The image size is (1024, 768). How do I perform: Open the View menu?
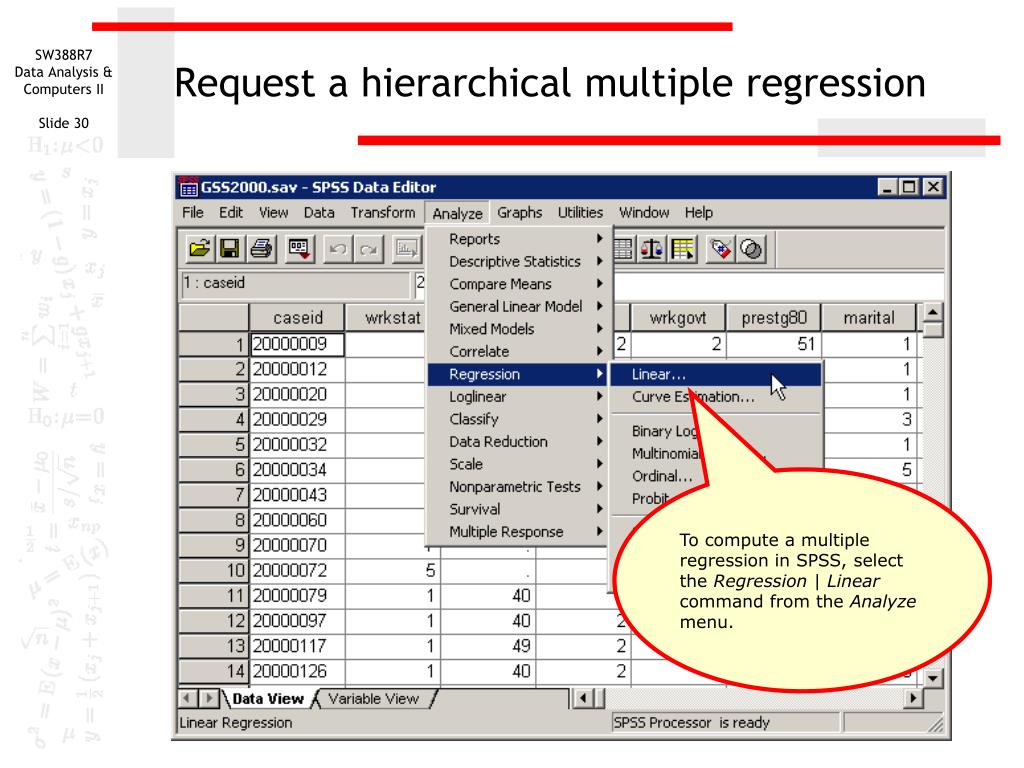(x=273, y=213)
